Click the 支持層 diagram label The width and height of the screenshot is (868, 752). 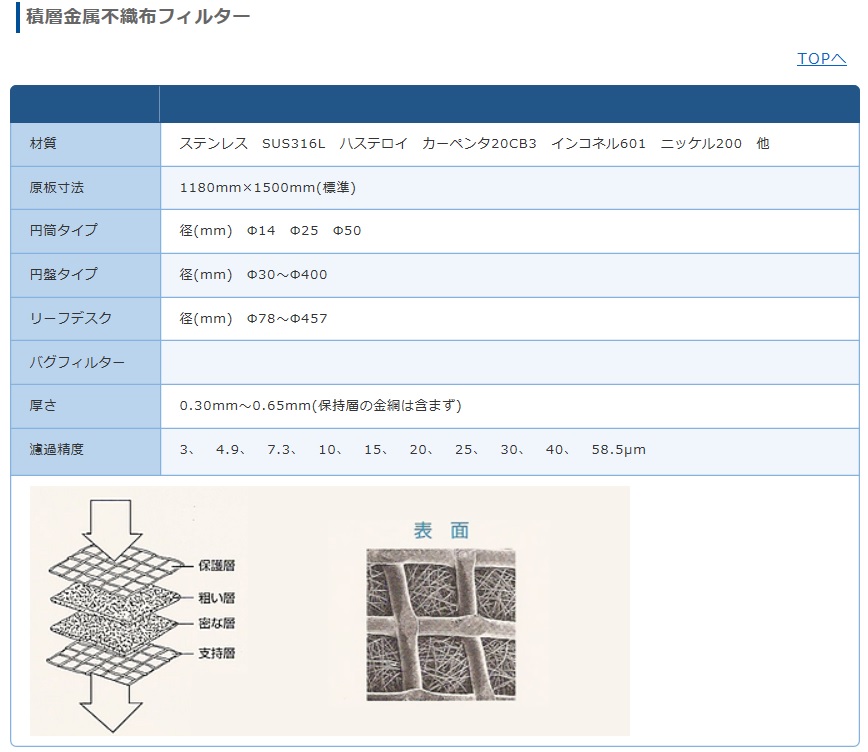(216, 653)
